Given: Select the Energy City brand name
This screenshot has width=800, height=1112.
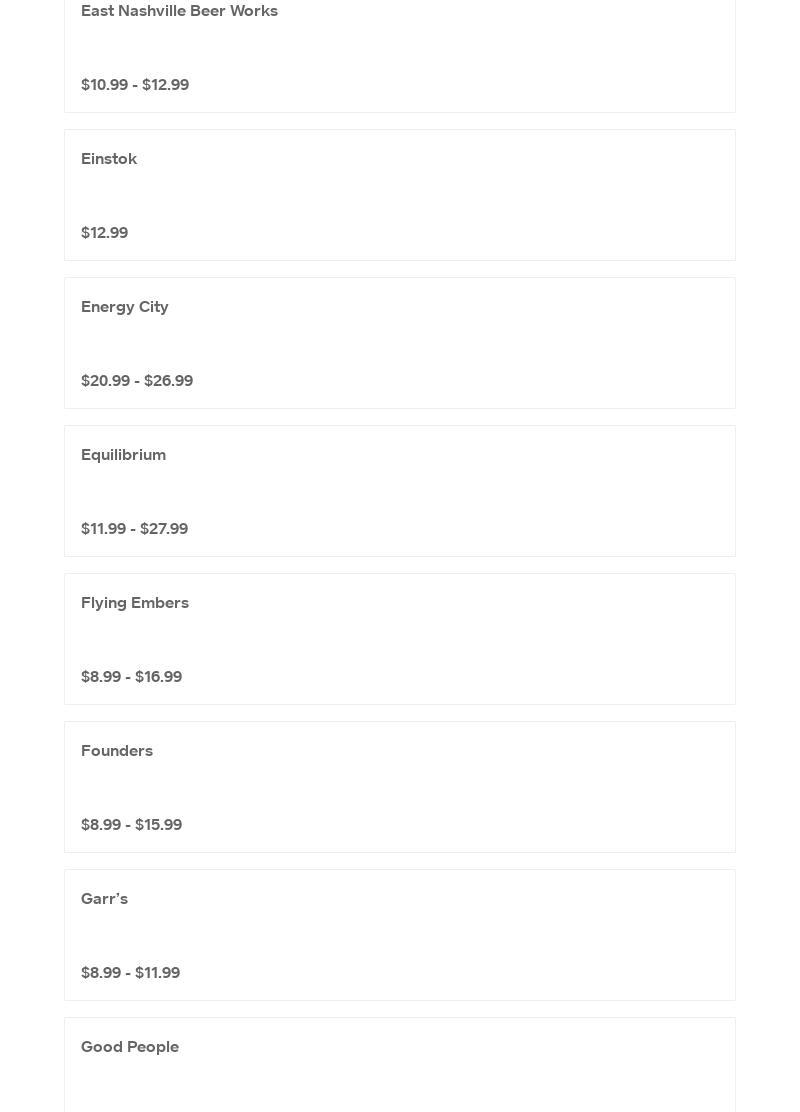Looking at the screenshot, I should [125, 307].
